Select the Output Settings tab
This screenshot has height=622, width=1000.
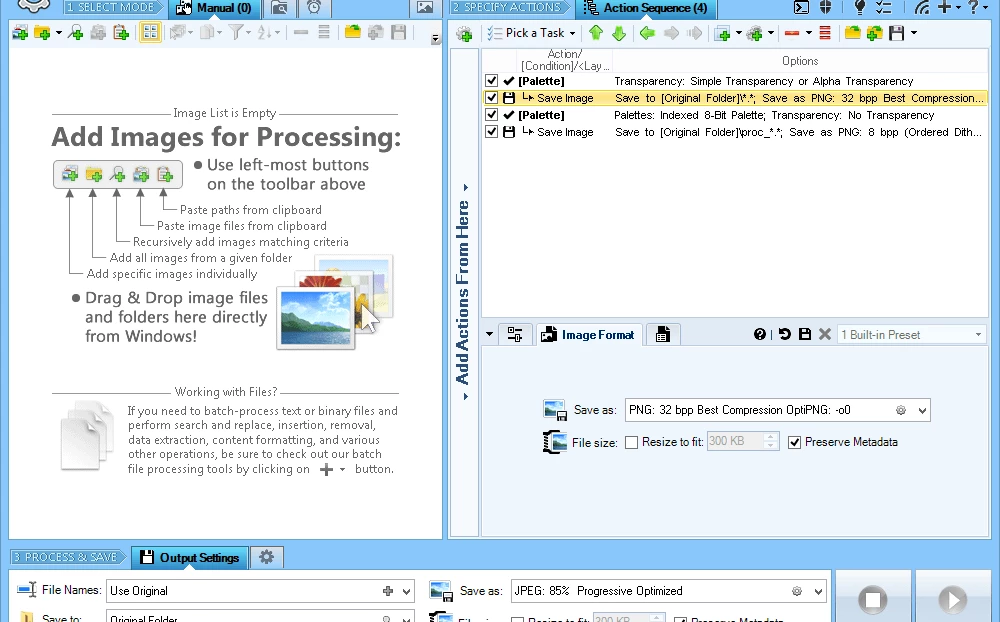(189, 557)
